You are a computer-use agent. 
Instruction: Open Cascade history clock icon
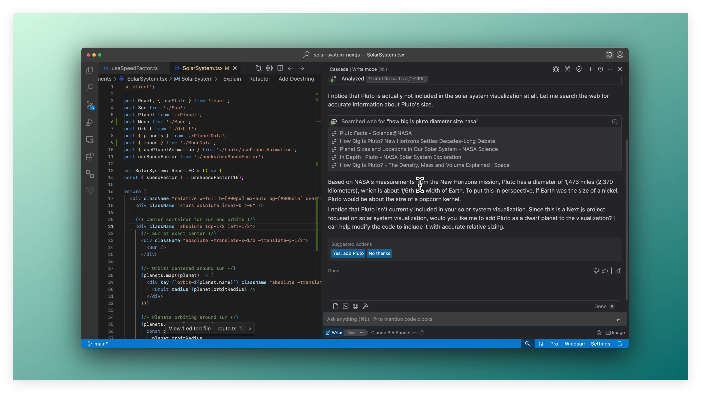tap(600, 69)
